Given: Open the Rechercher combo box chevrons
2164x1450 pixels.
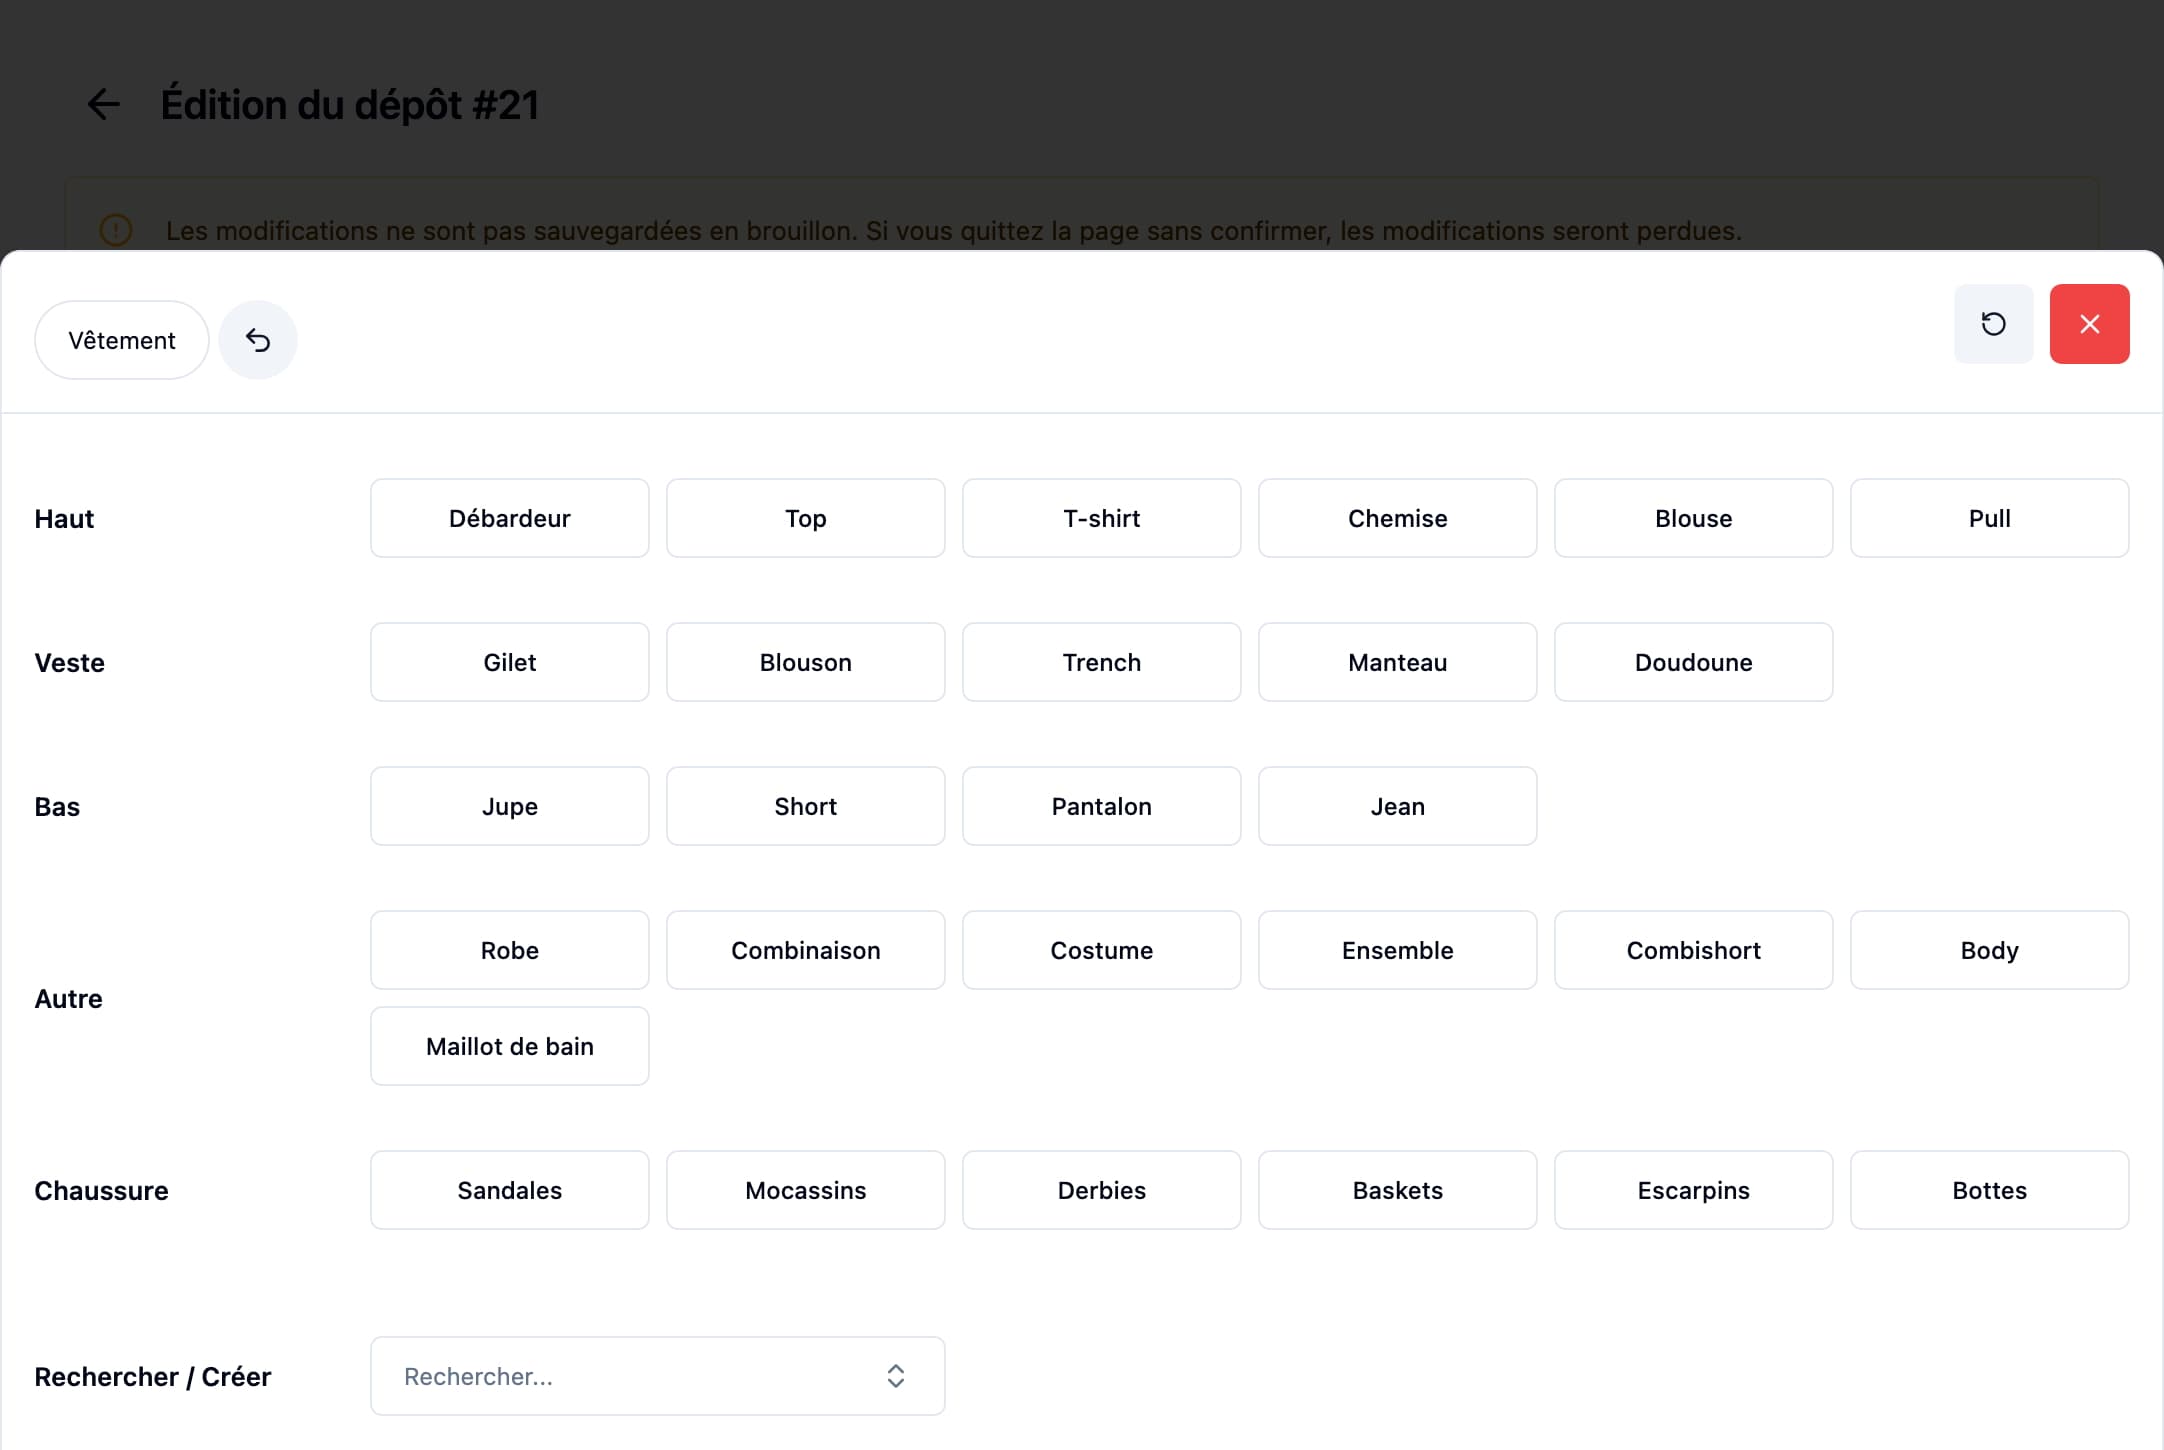Looking at the screenshot, I should pyautogui.click(x=895, y=1376).
